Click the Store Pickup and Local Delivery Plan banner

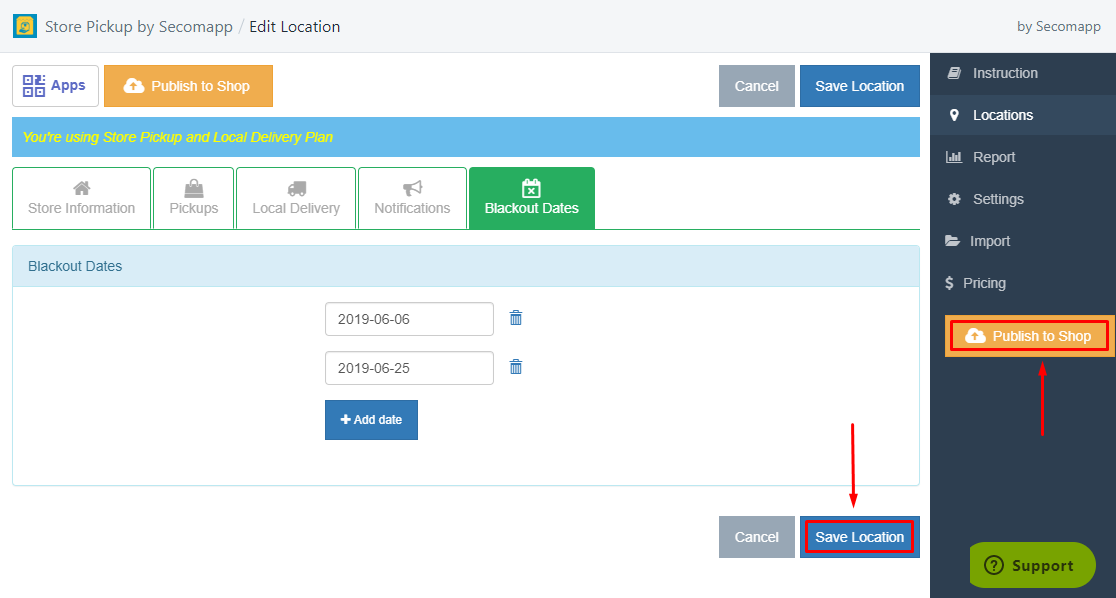coord(465,137)
